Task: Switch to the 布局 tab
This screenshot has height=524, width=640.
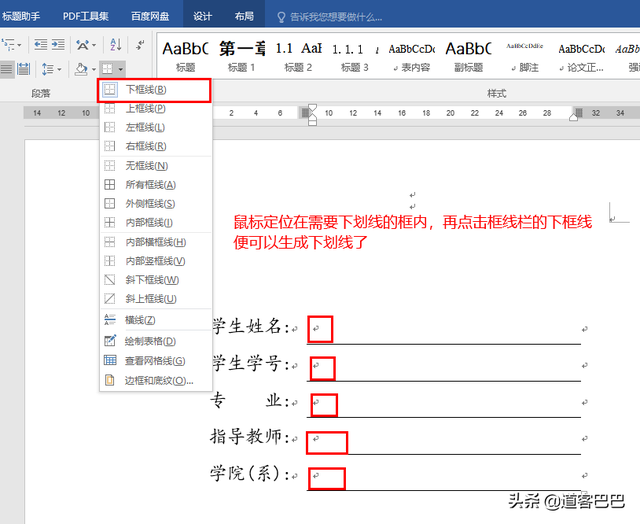Action: click(x=244, y=16)
